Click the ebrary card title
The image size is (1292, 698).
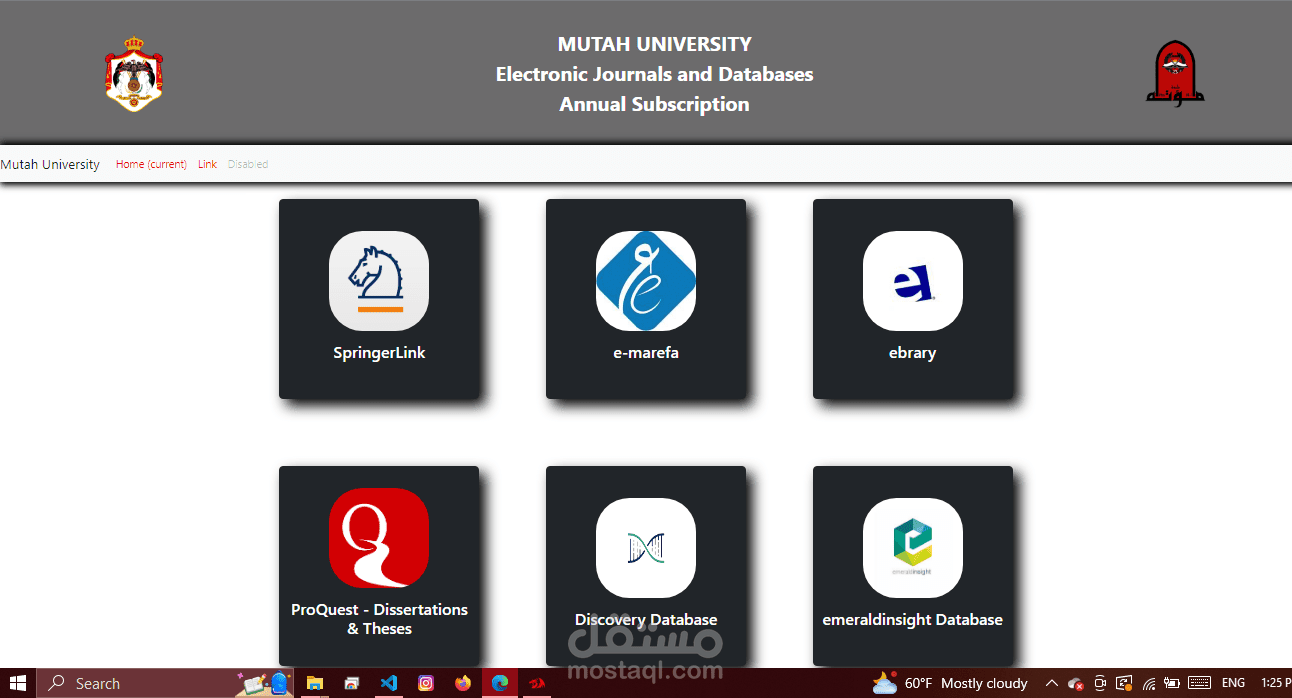click(913, 353)
